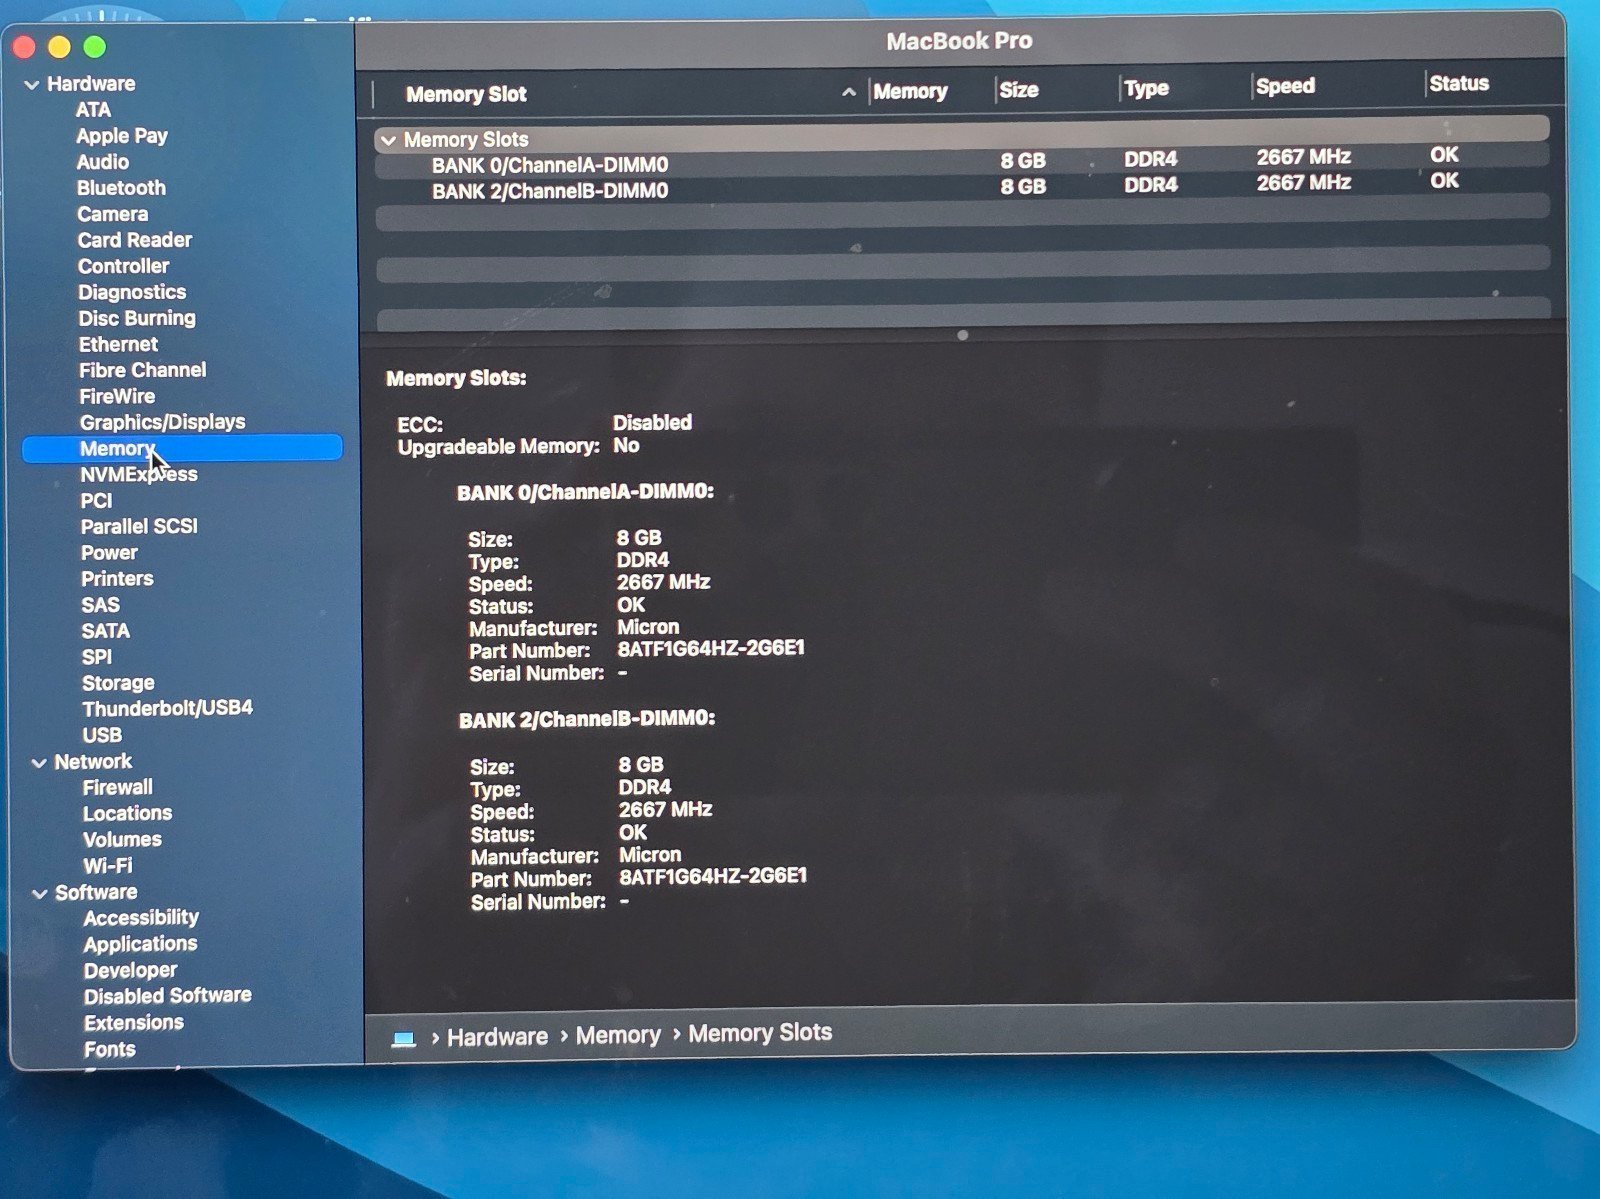Open Applications under Software
This screenshot has width=1600, height=1199.
pos(140,943)
